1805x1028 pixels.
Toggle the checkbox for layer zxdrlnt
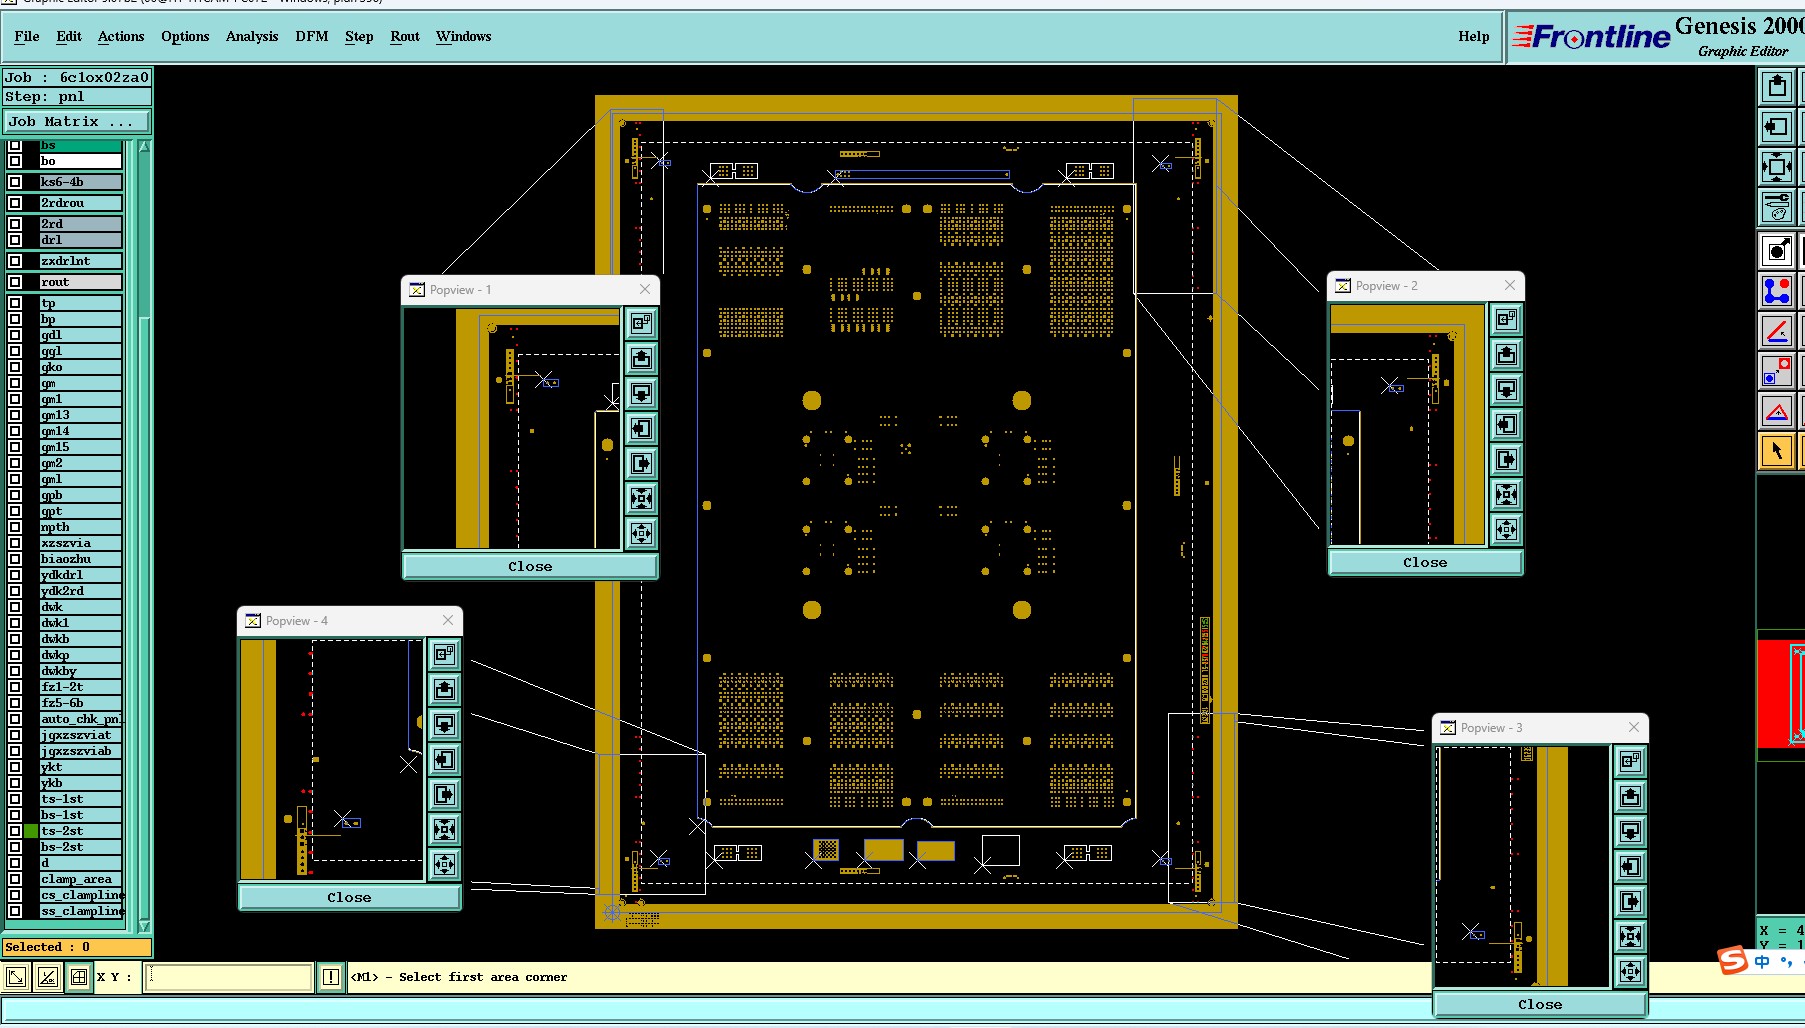click(15, 261)
